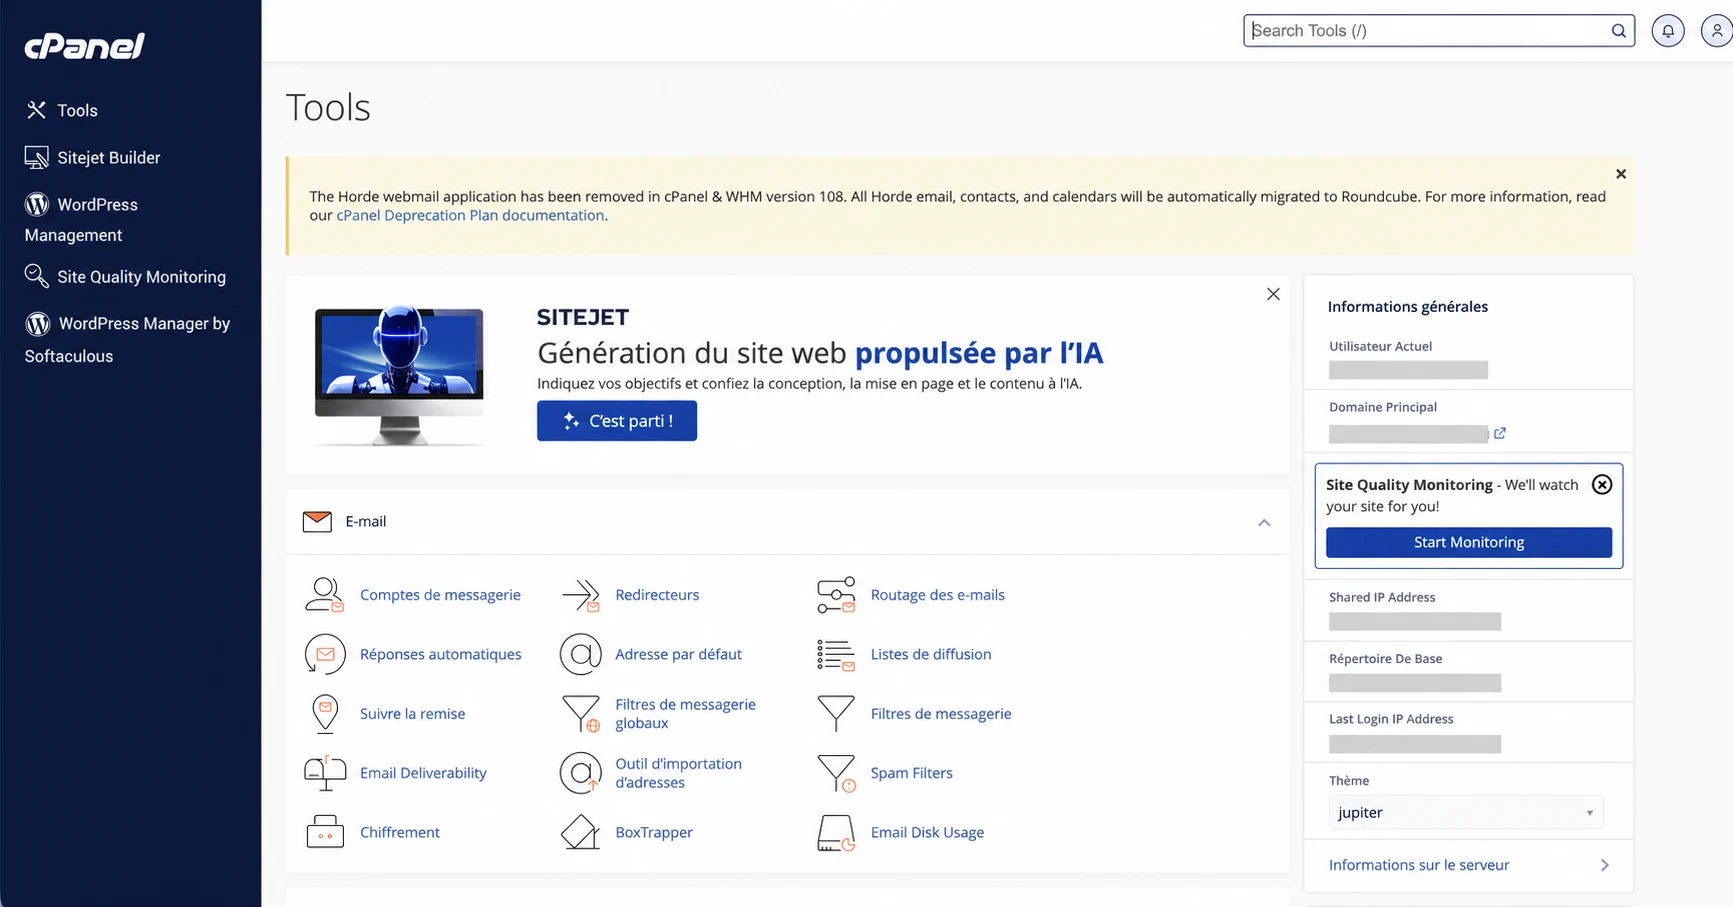The image size is (1733, 907).
Task: Dismiss the Horde webmail warning banner
Action: [x=1621, y=174]
